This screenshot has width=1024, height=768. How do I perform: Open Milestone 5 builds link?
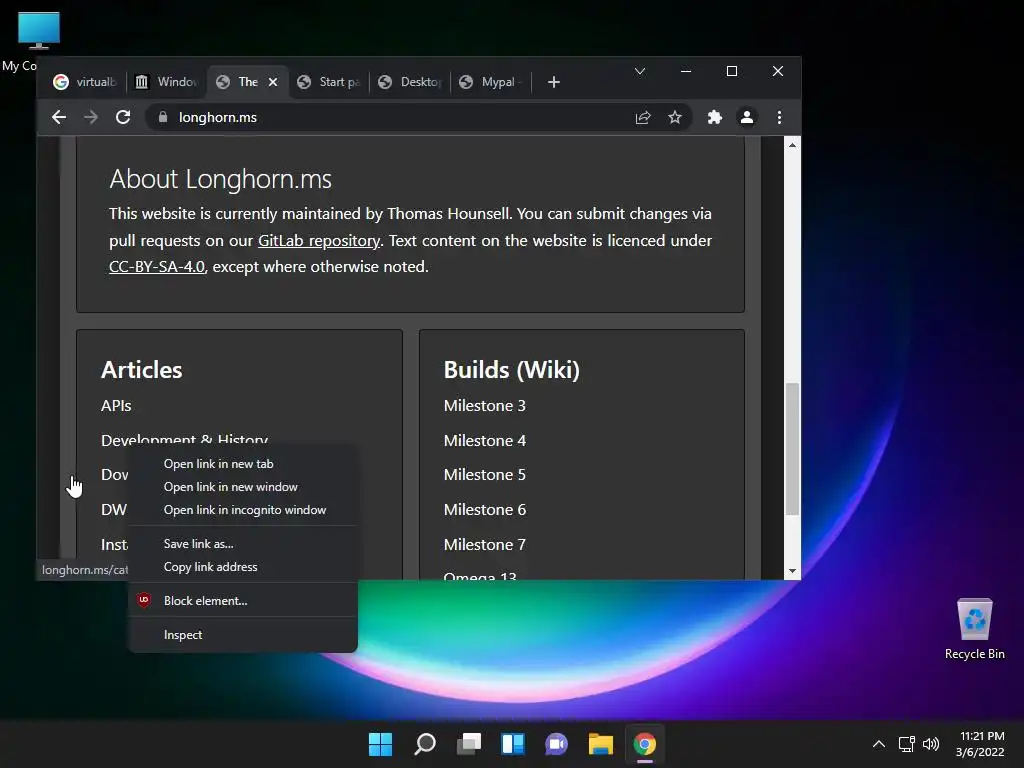click(x=485, y=475)
